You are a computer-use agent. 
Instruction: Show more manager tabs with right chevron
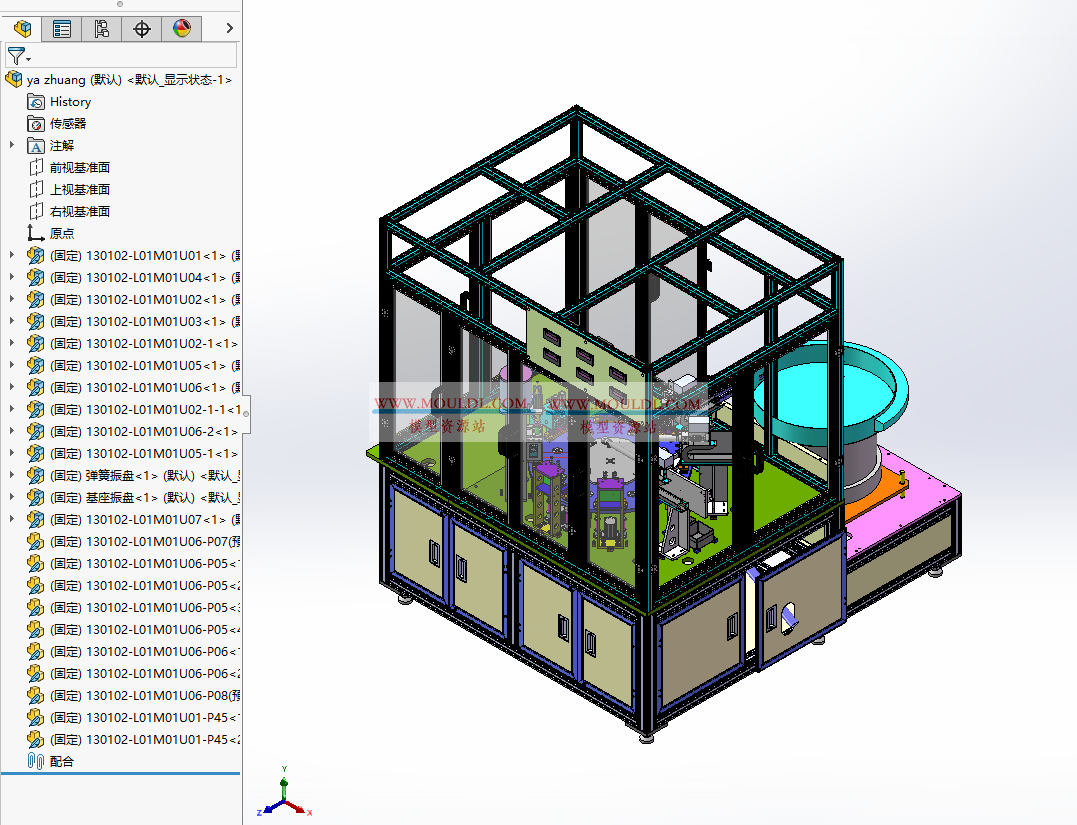230,29
